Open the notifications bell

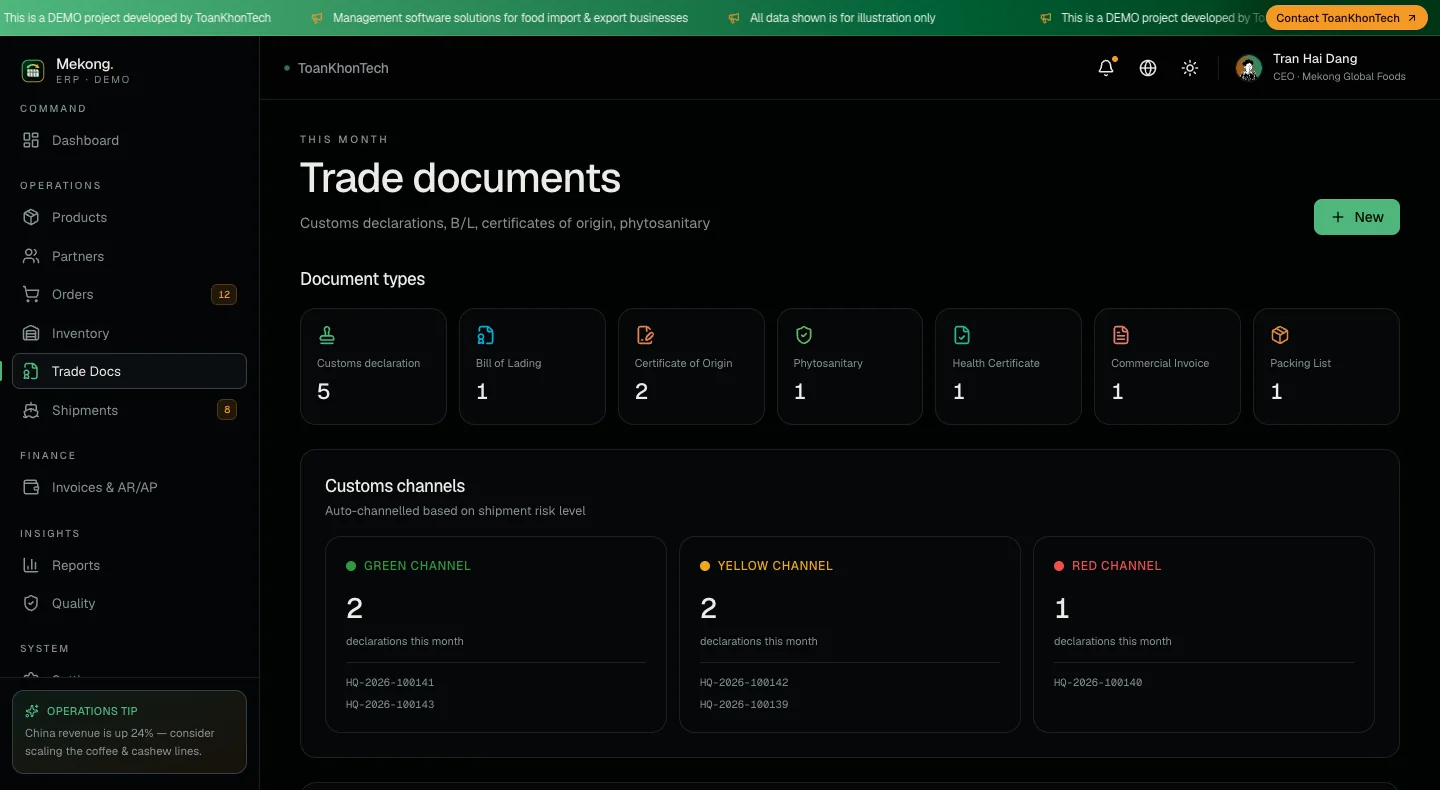click(x=1106, y=68)
